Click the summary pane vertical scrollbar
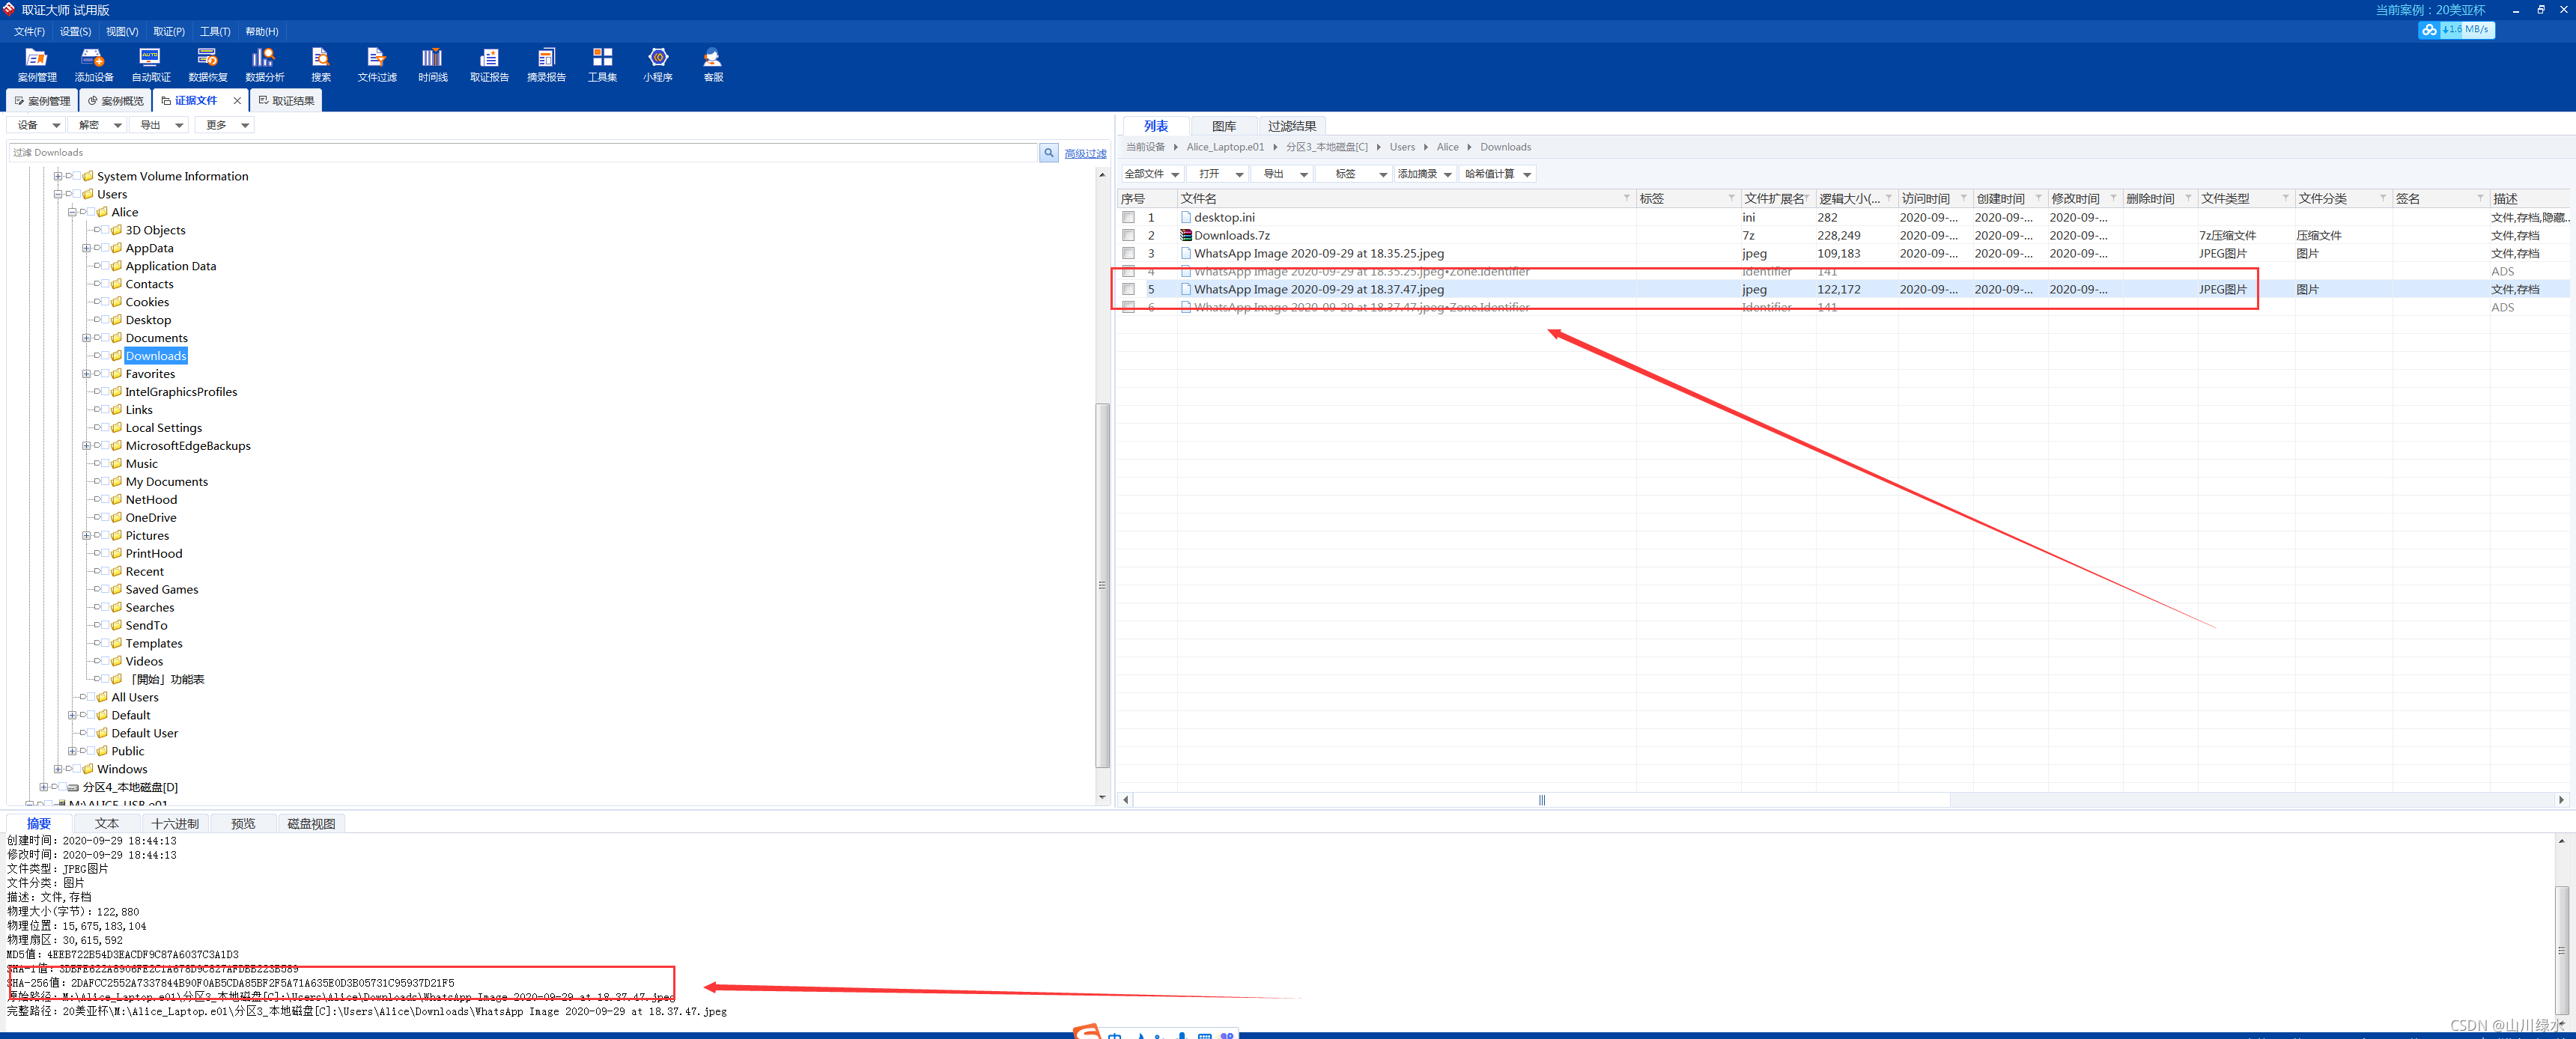 [x=2561, y=950]
